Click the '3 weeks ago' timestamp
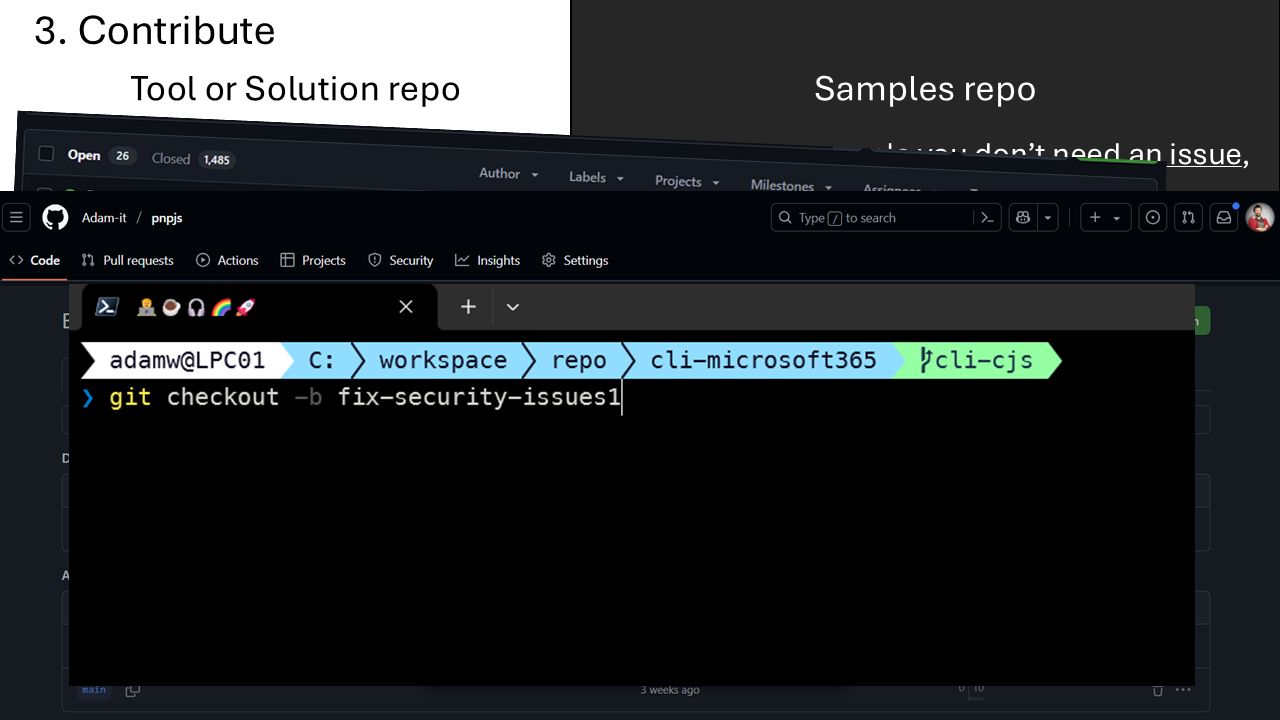1280x720 pixels. click(x=670, y=690)
